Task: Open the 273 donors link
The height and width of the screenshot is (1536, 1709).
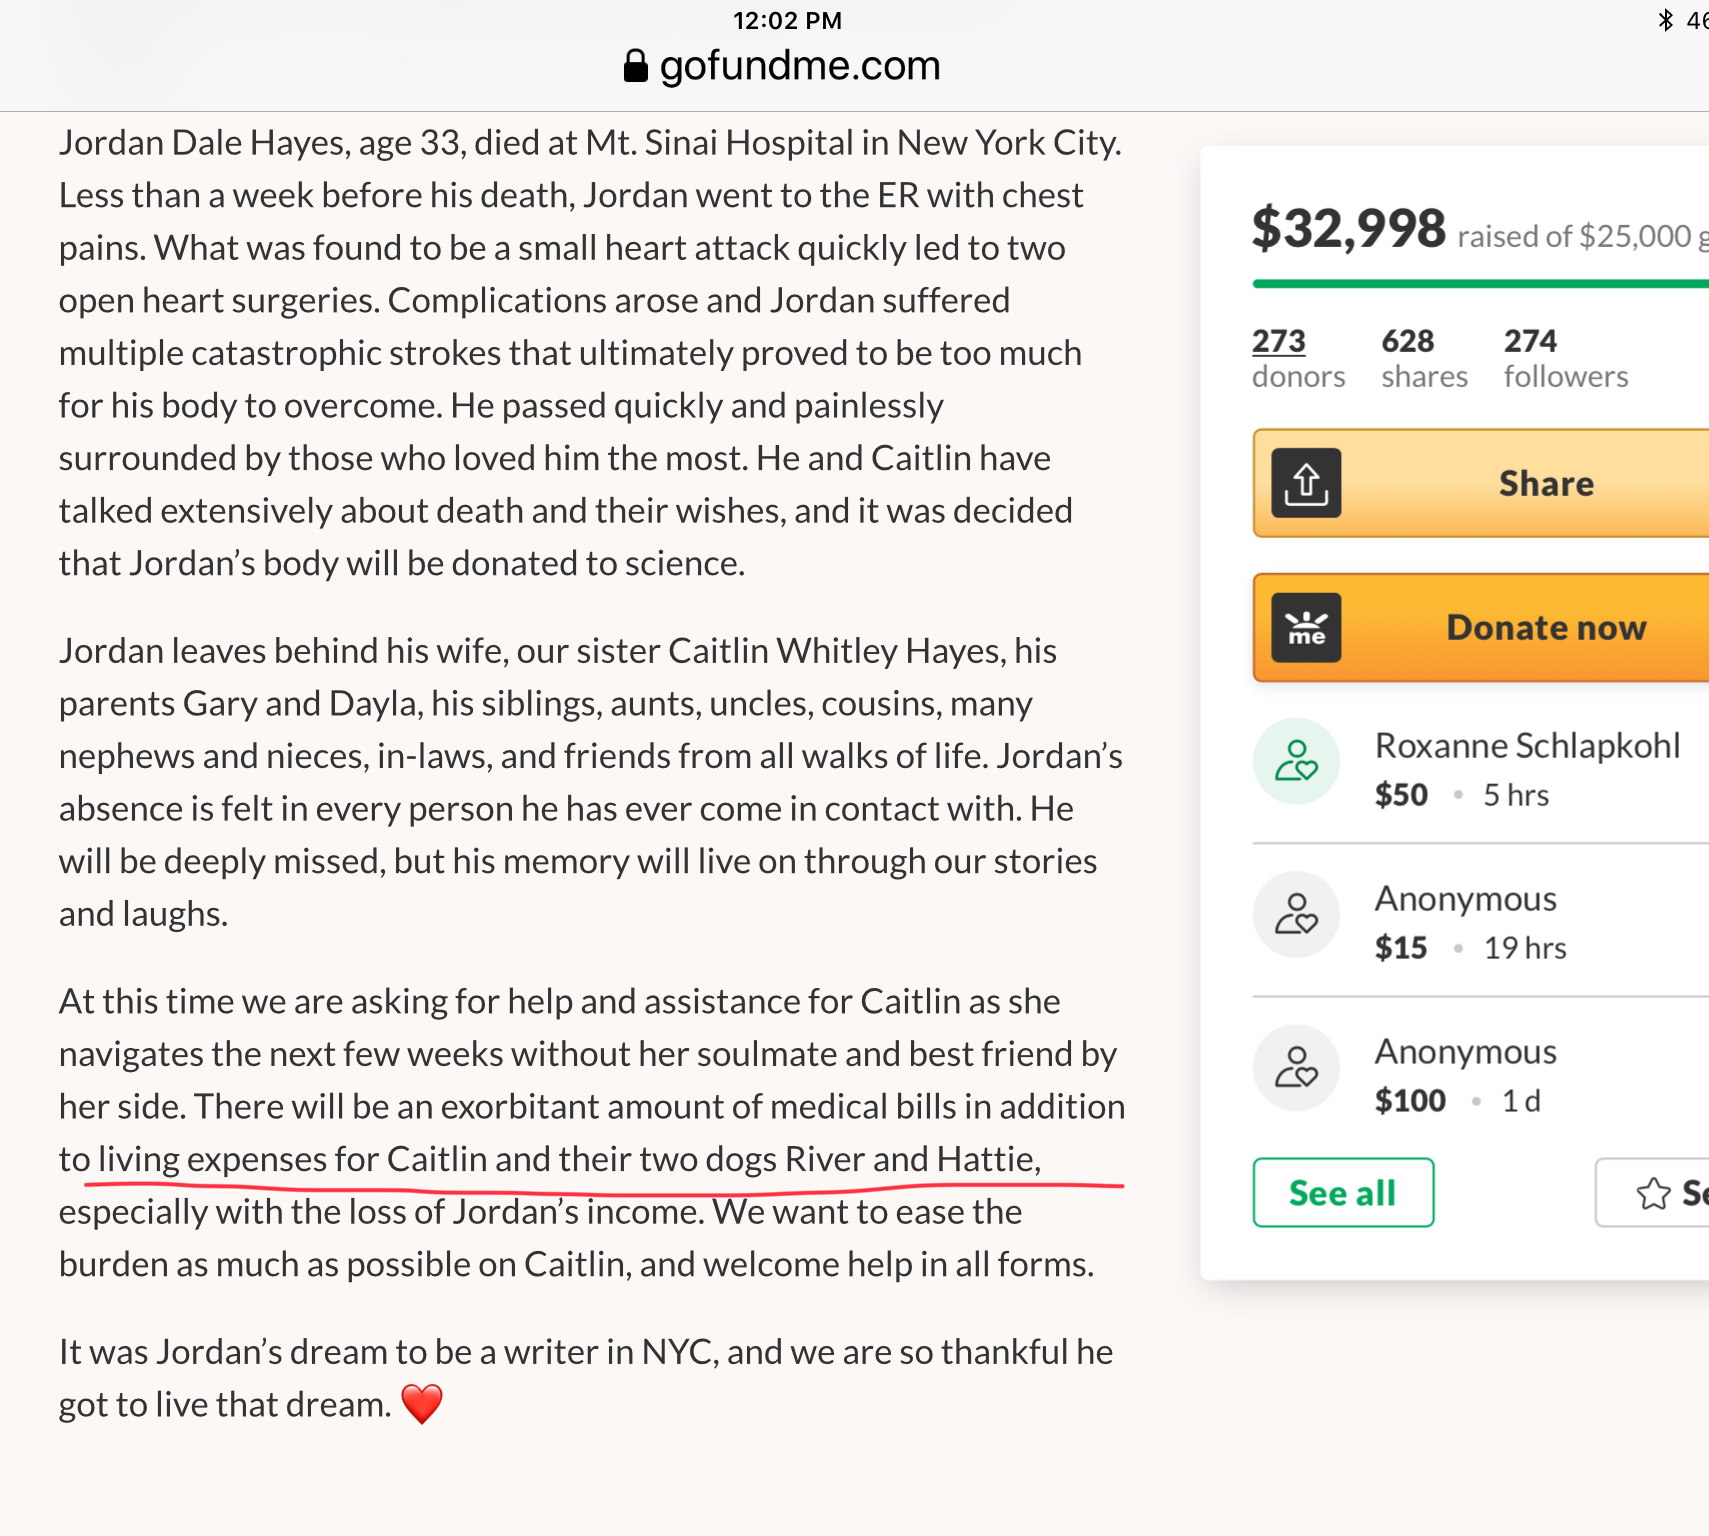Action: tap(1279, 342)
